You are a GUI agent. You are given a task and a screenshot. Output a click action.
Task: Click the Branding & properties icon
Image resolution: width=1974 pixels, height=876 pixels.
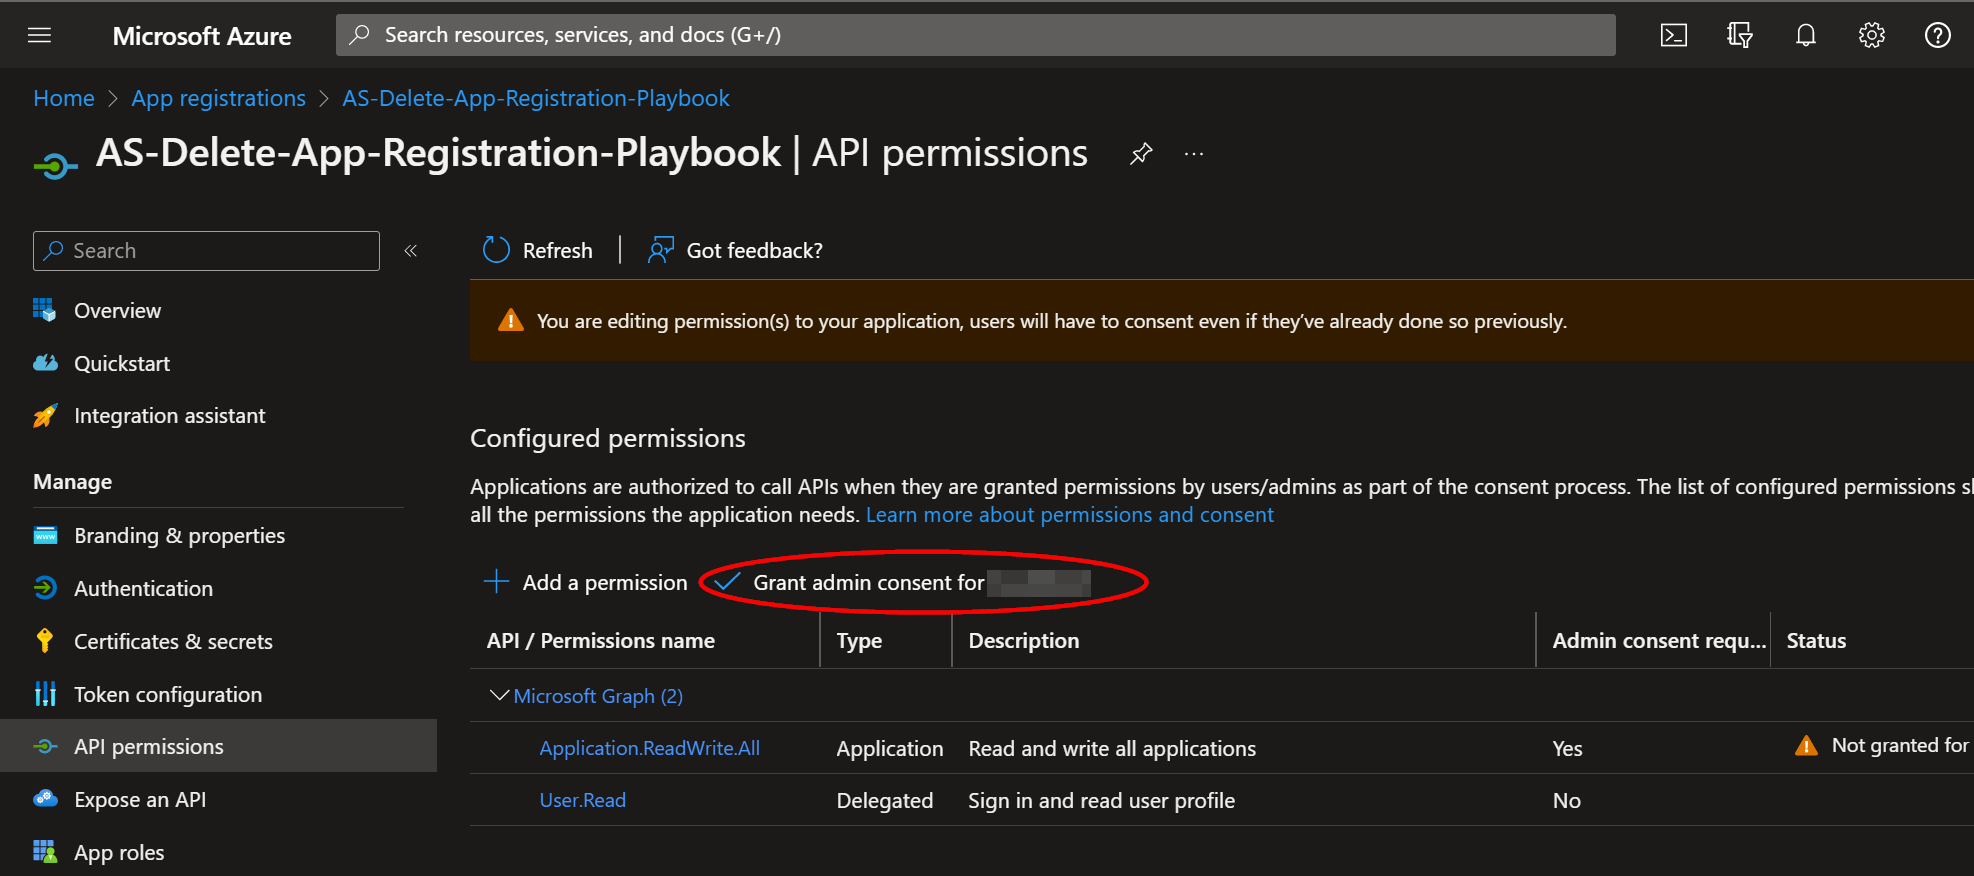coord(45,535)
